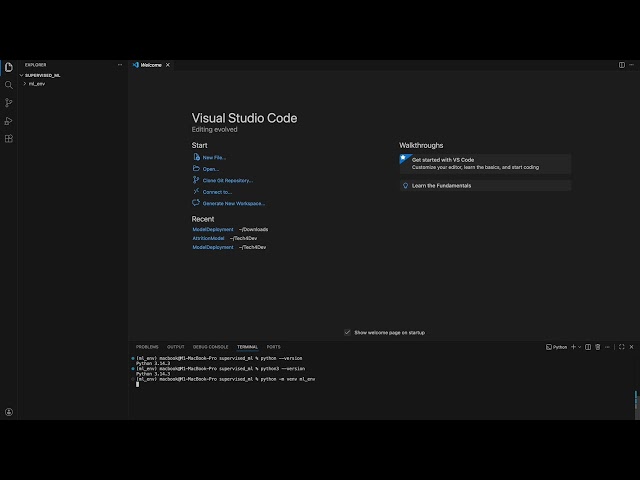This screenshot has width=640, height=480.
Task: Click the Connect to remote icon
Action: click(196, 191)
